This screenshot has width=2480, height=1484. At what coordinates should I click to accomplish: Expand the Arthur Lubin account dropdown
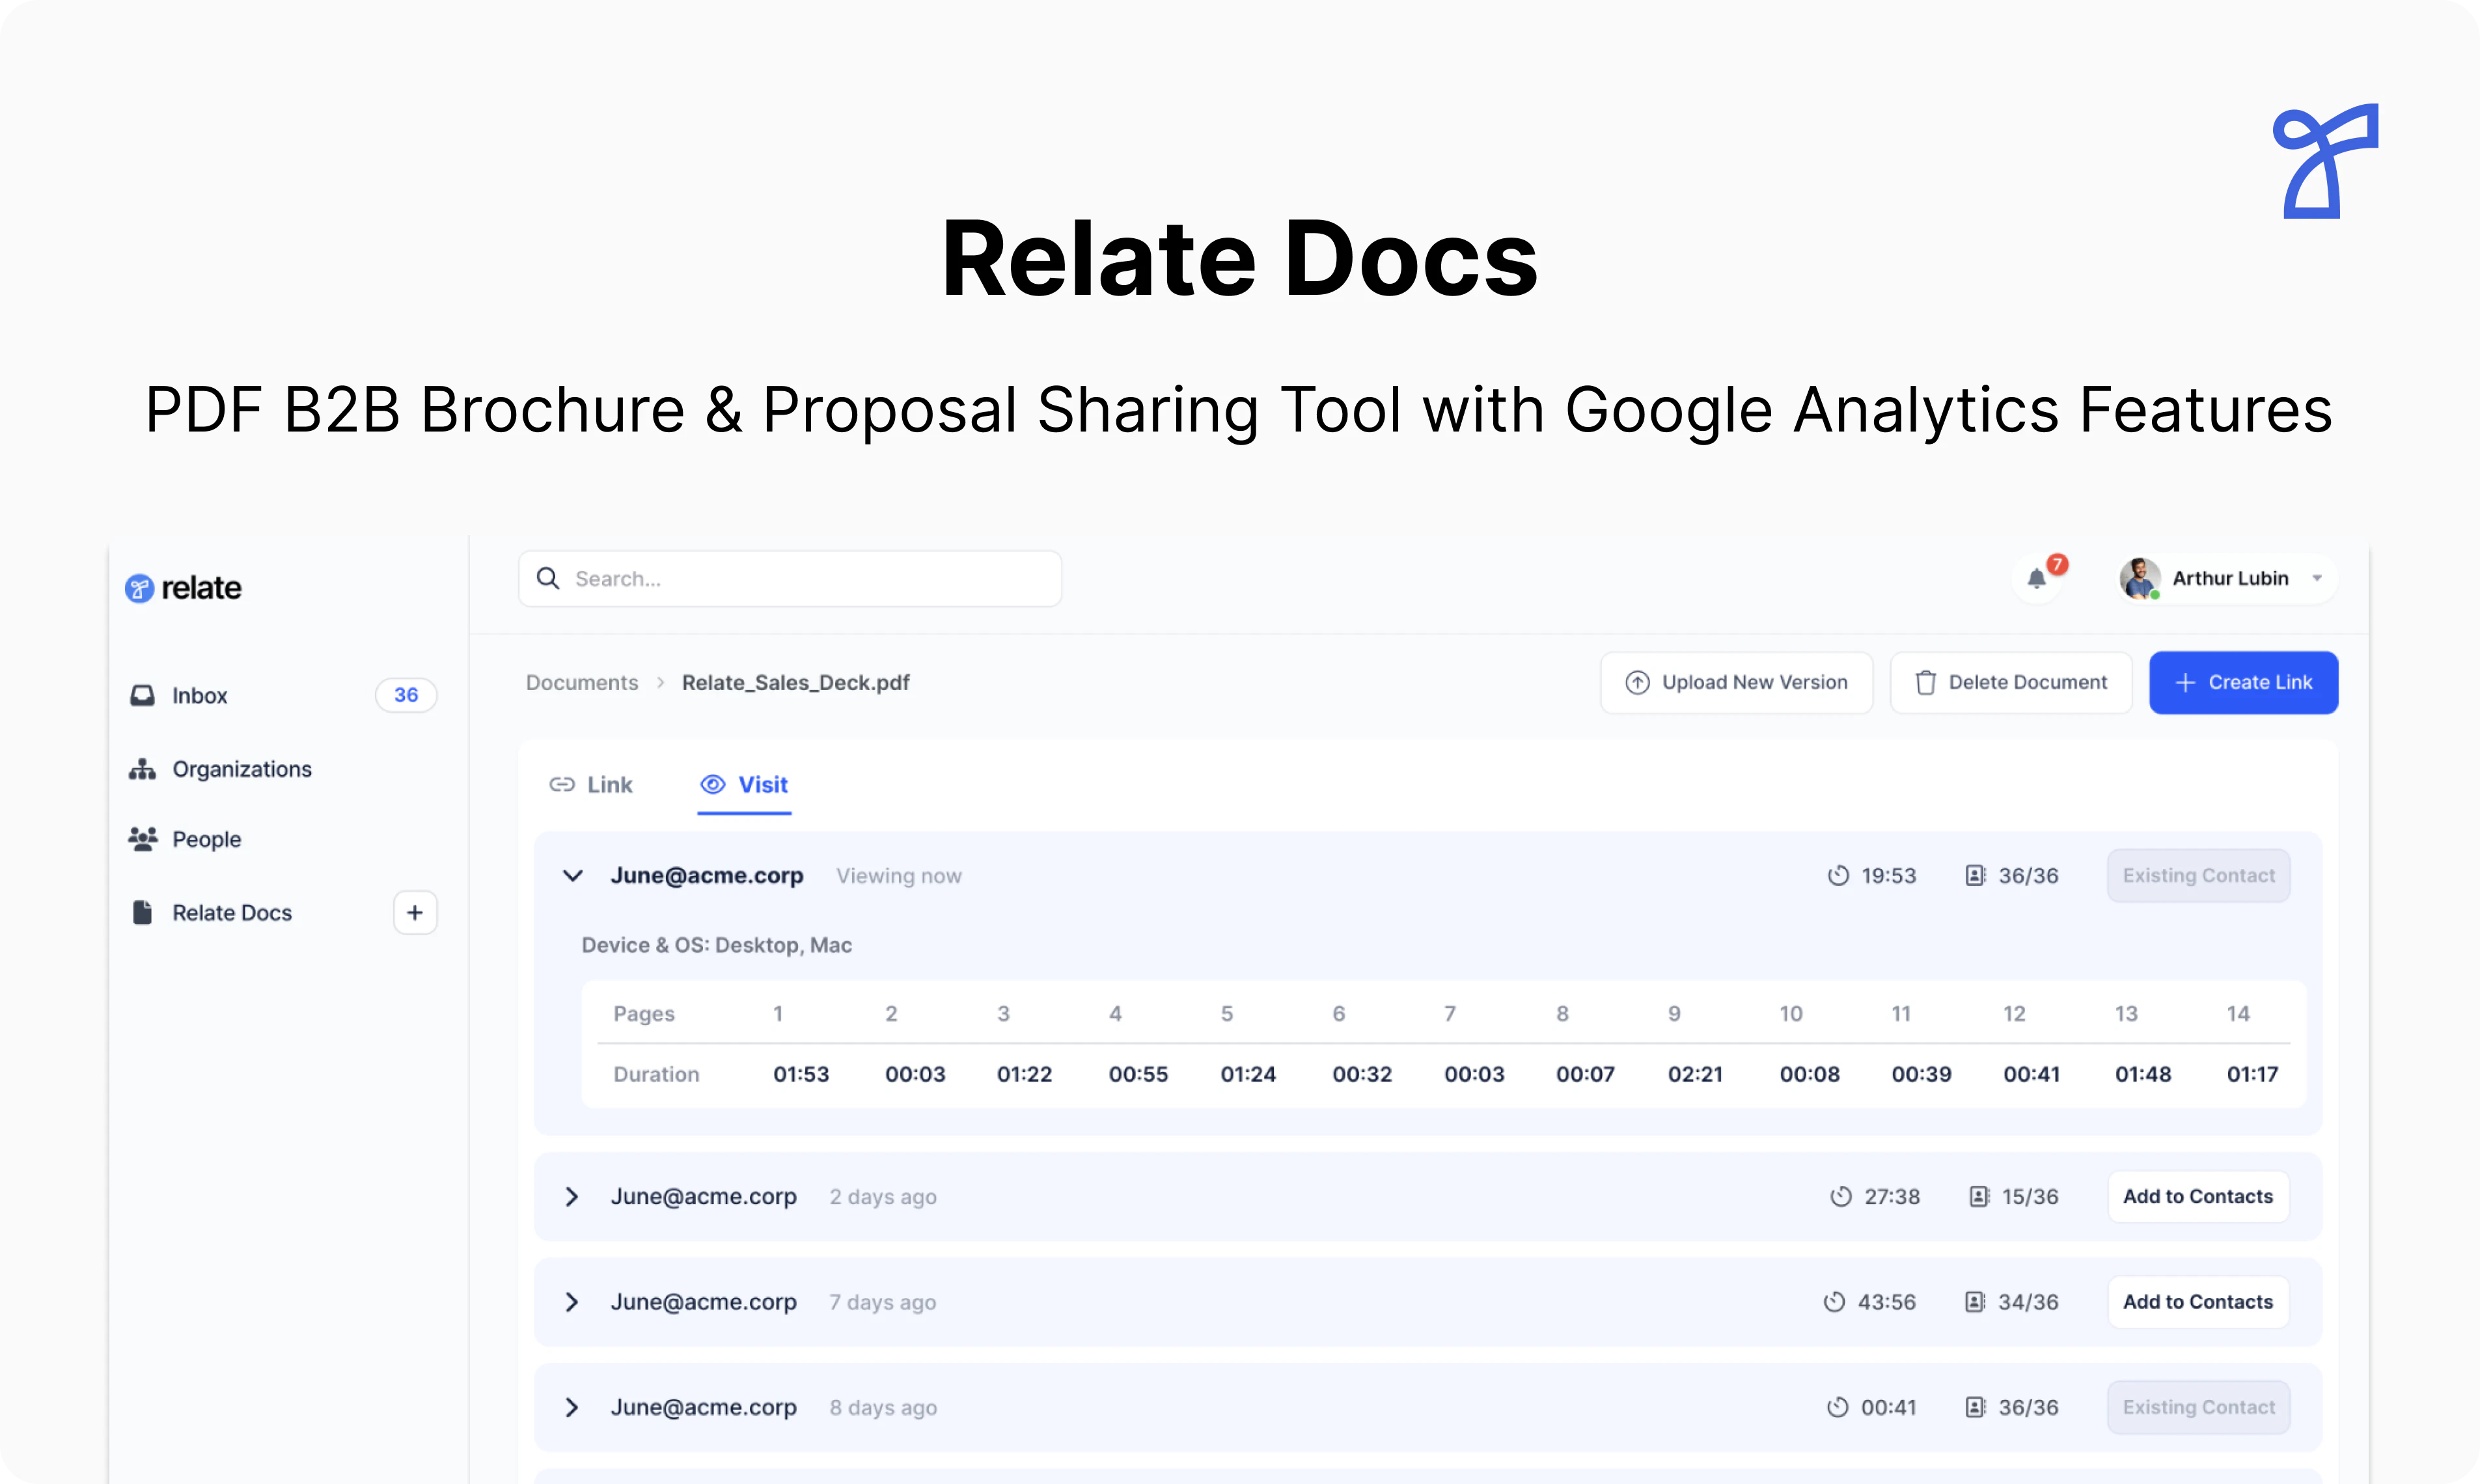[x=2318, y=578]
